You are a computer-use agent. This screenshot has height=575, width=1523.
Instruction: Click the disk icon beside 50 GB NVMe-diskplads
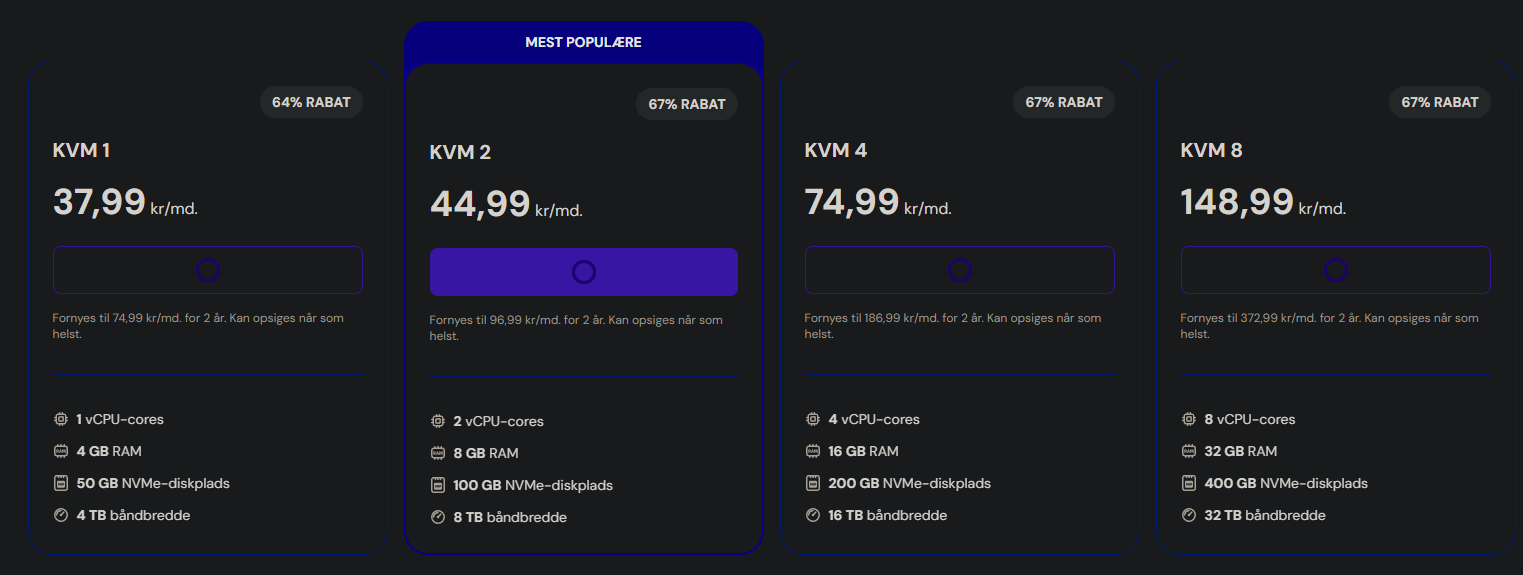coord(60,484)
